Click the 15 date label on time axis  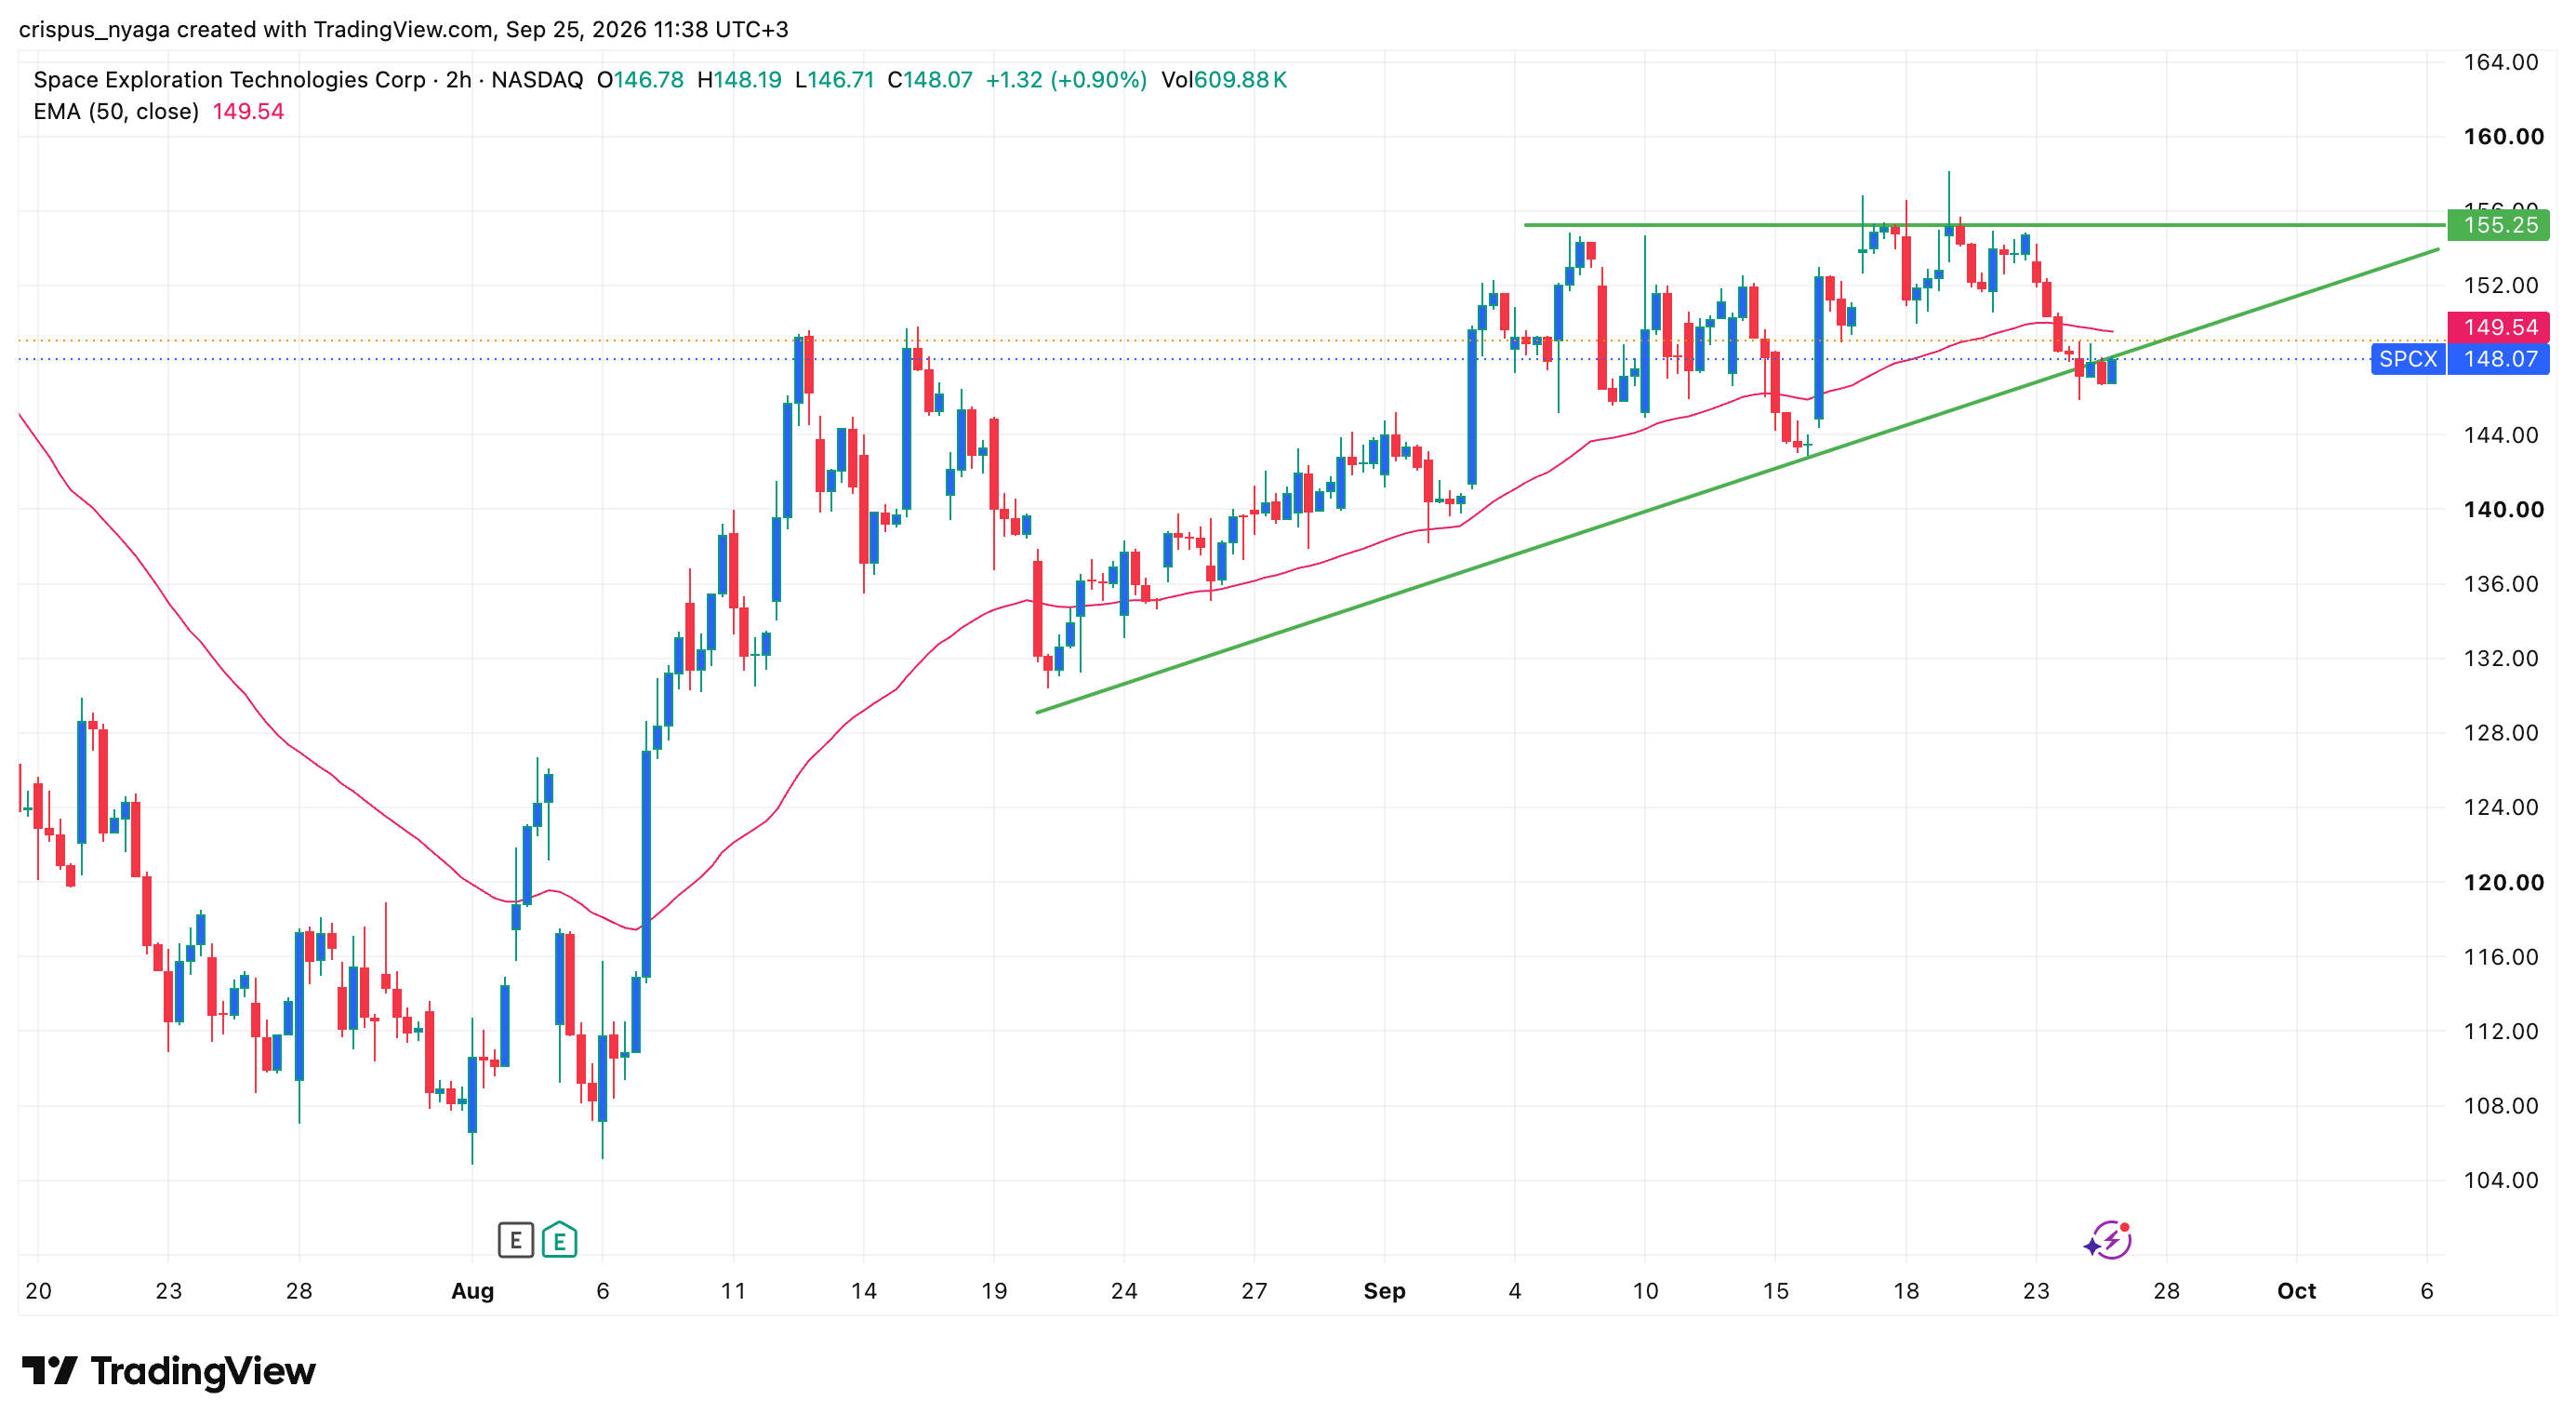(x=1775, y=1291)
